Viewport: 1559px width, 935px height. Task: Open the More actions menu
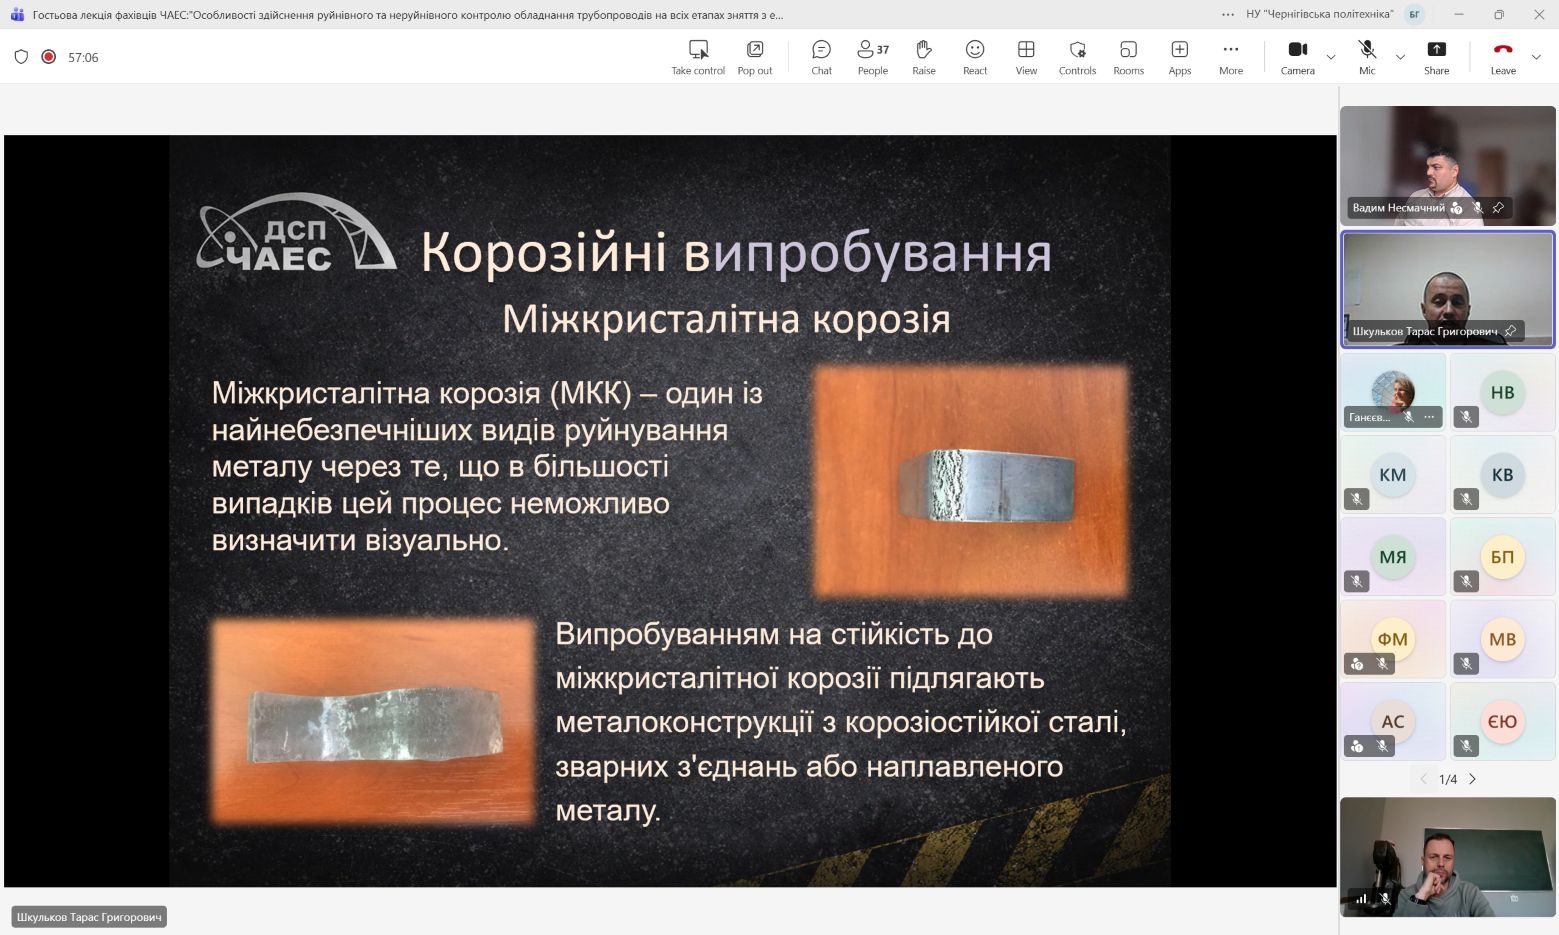[1230, 57]
